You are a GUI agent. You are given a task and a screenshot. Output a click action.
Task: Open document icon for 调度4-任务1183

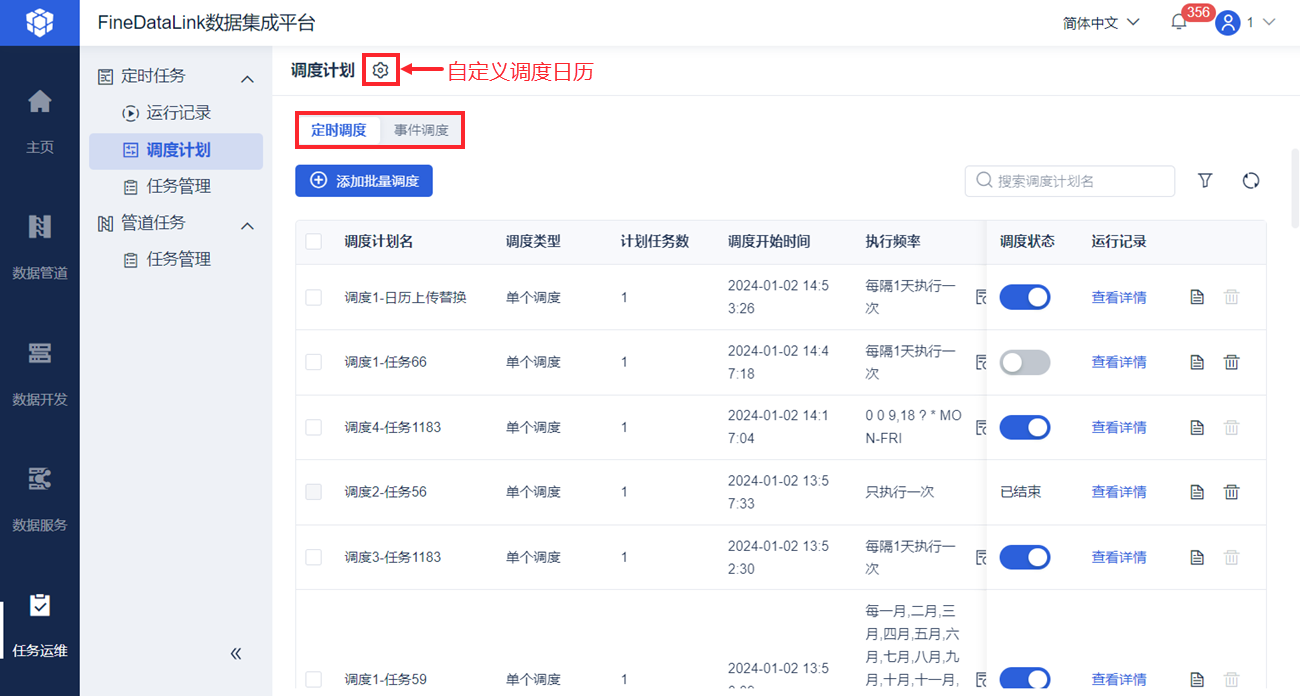(1197, 427)
